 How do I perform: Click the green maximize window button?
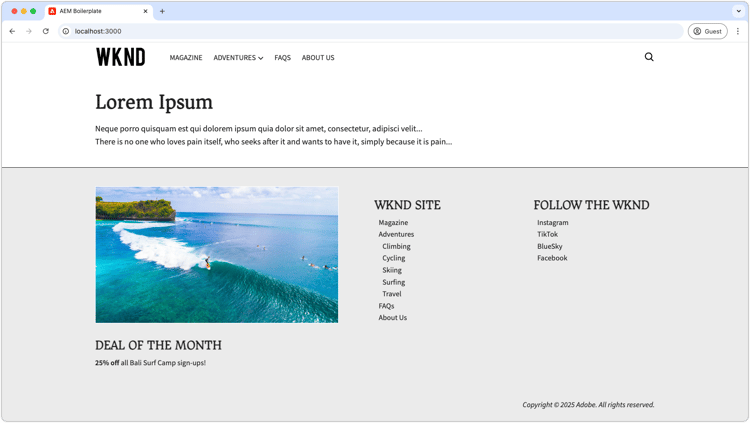33,11
